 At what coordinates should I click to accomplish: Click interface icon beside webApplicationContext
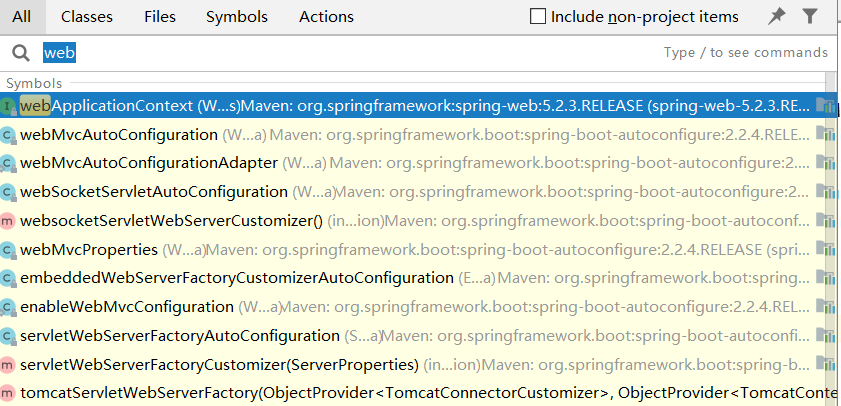click(7, 107)
